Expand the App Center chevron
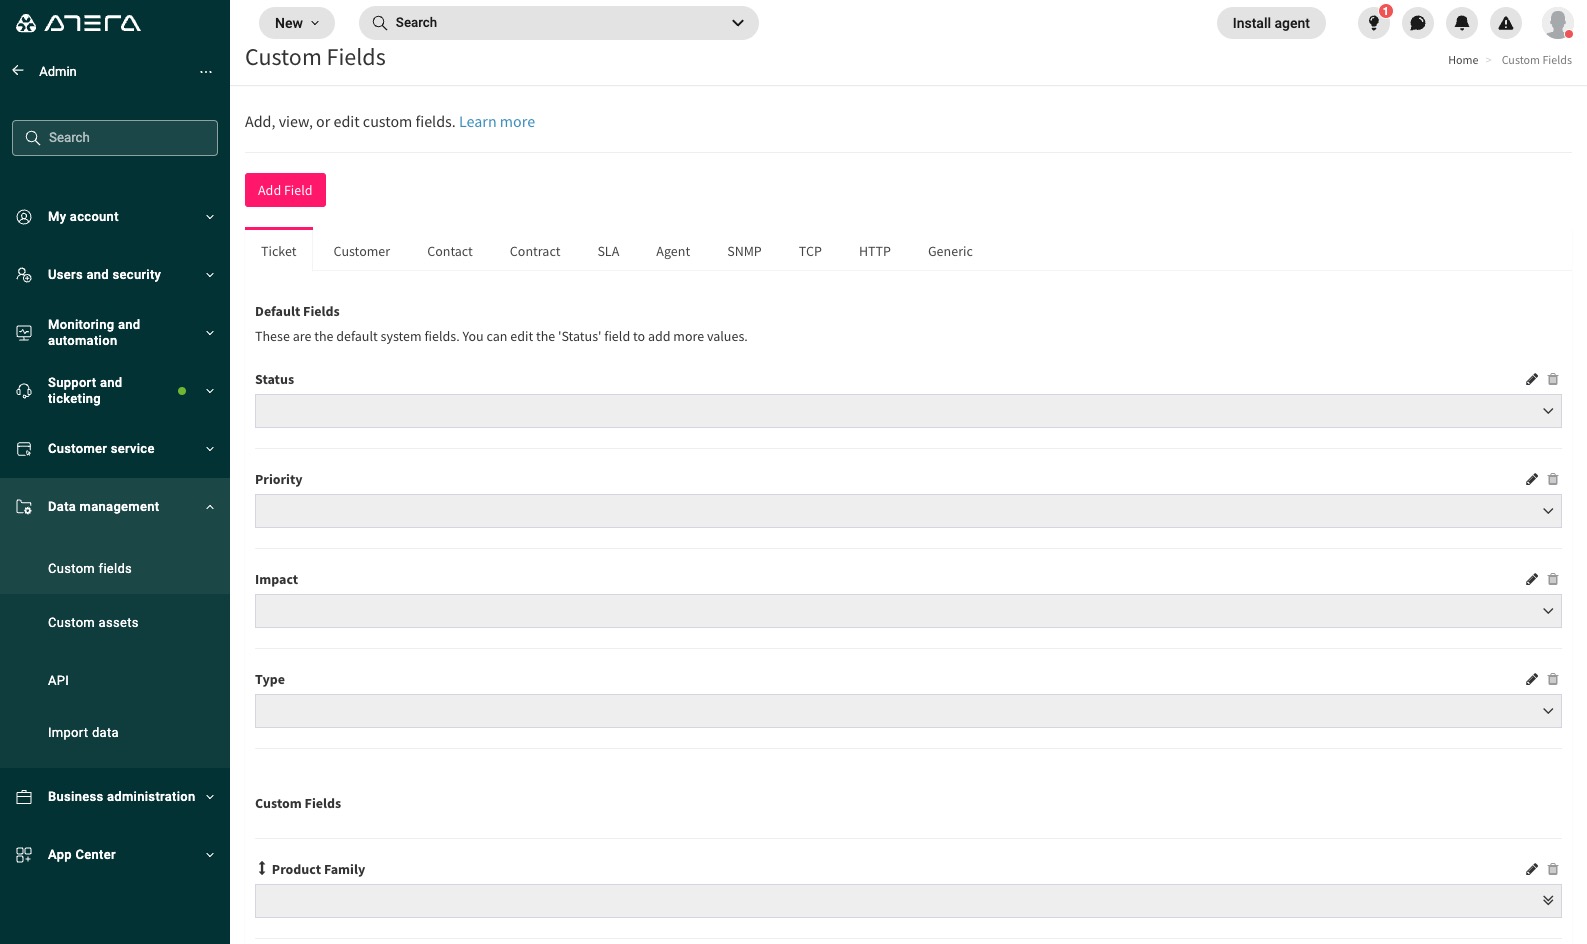 pyautogui.click(x=210, y=855)
